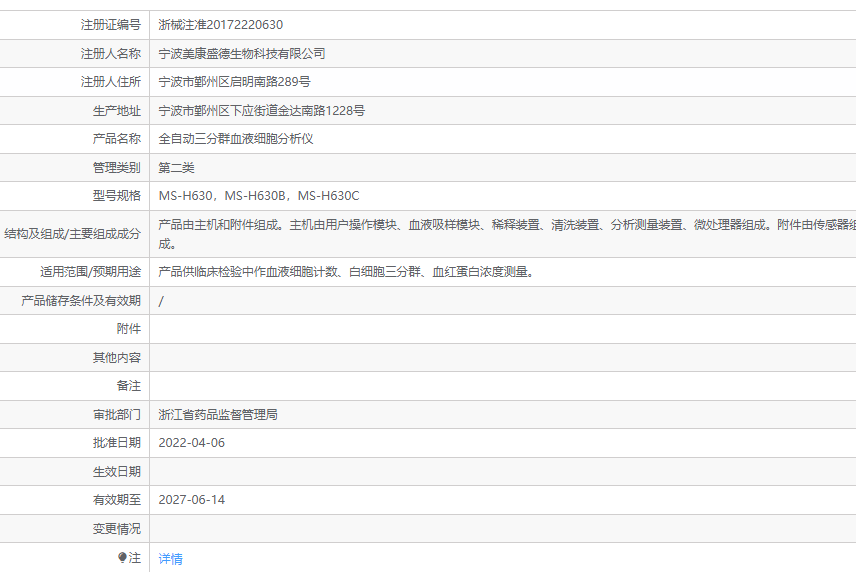Click the 注册人住所 label
Screen dimensions: 856x572
point(111,82)
